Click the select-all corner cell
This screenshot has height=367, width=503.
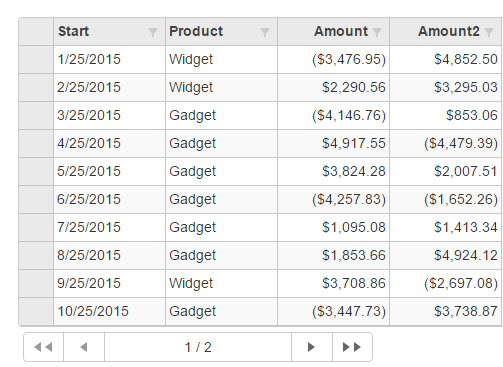click(x=36, y=31)
